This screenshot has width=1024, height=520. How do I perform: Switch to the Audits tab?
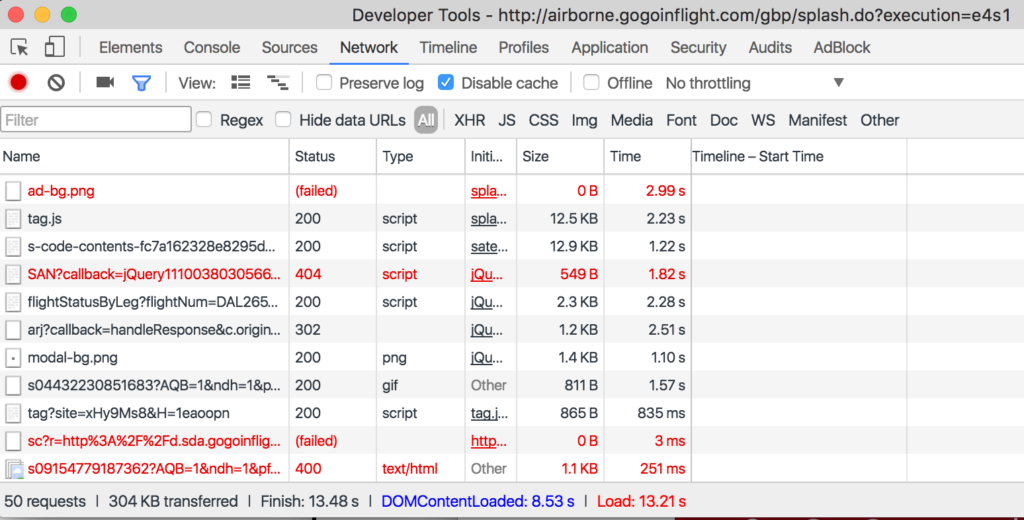pyautogui.click(x=770, y=48)
